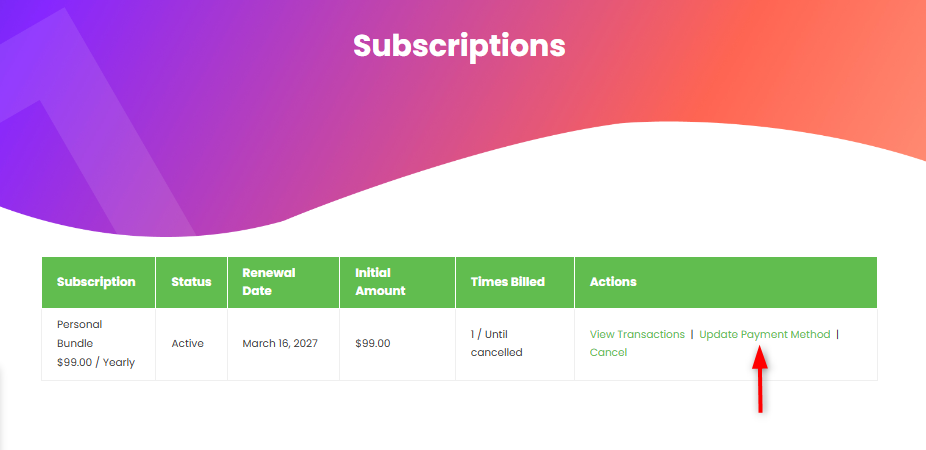Select the Status column header
Image resolution: width=926 pixels, height=450 pixels.
point(191,282)
